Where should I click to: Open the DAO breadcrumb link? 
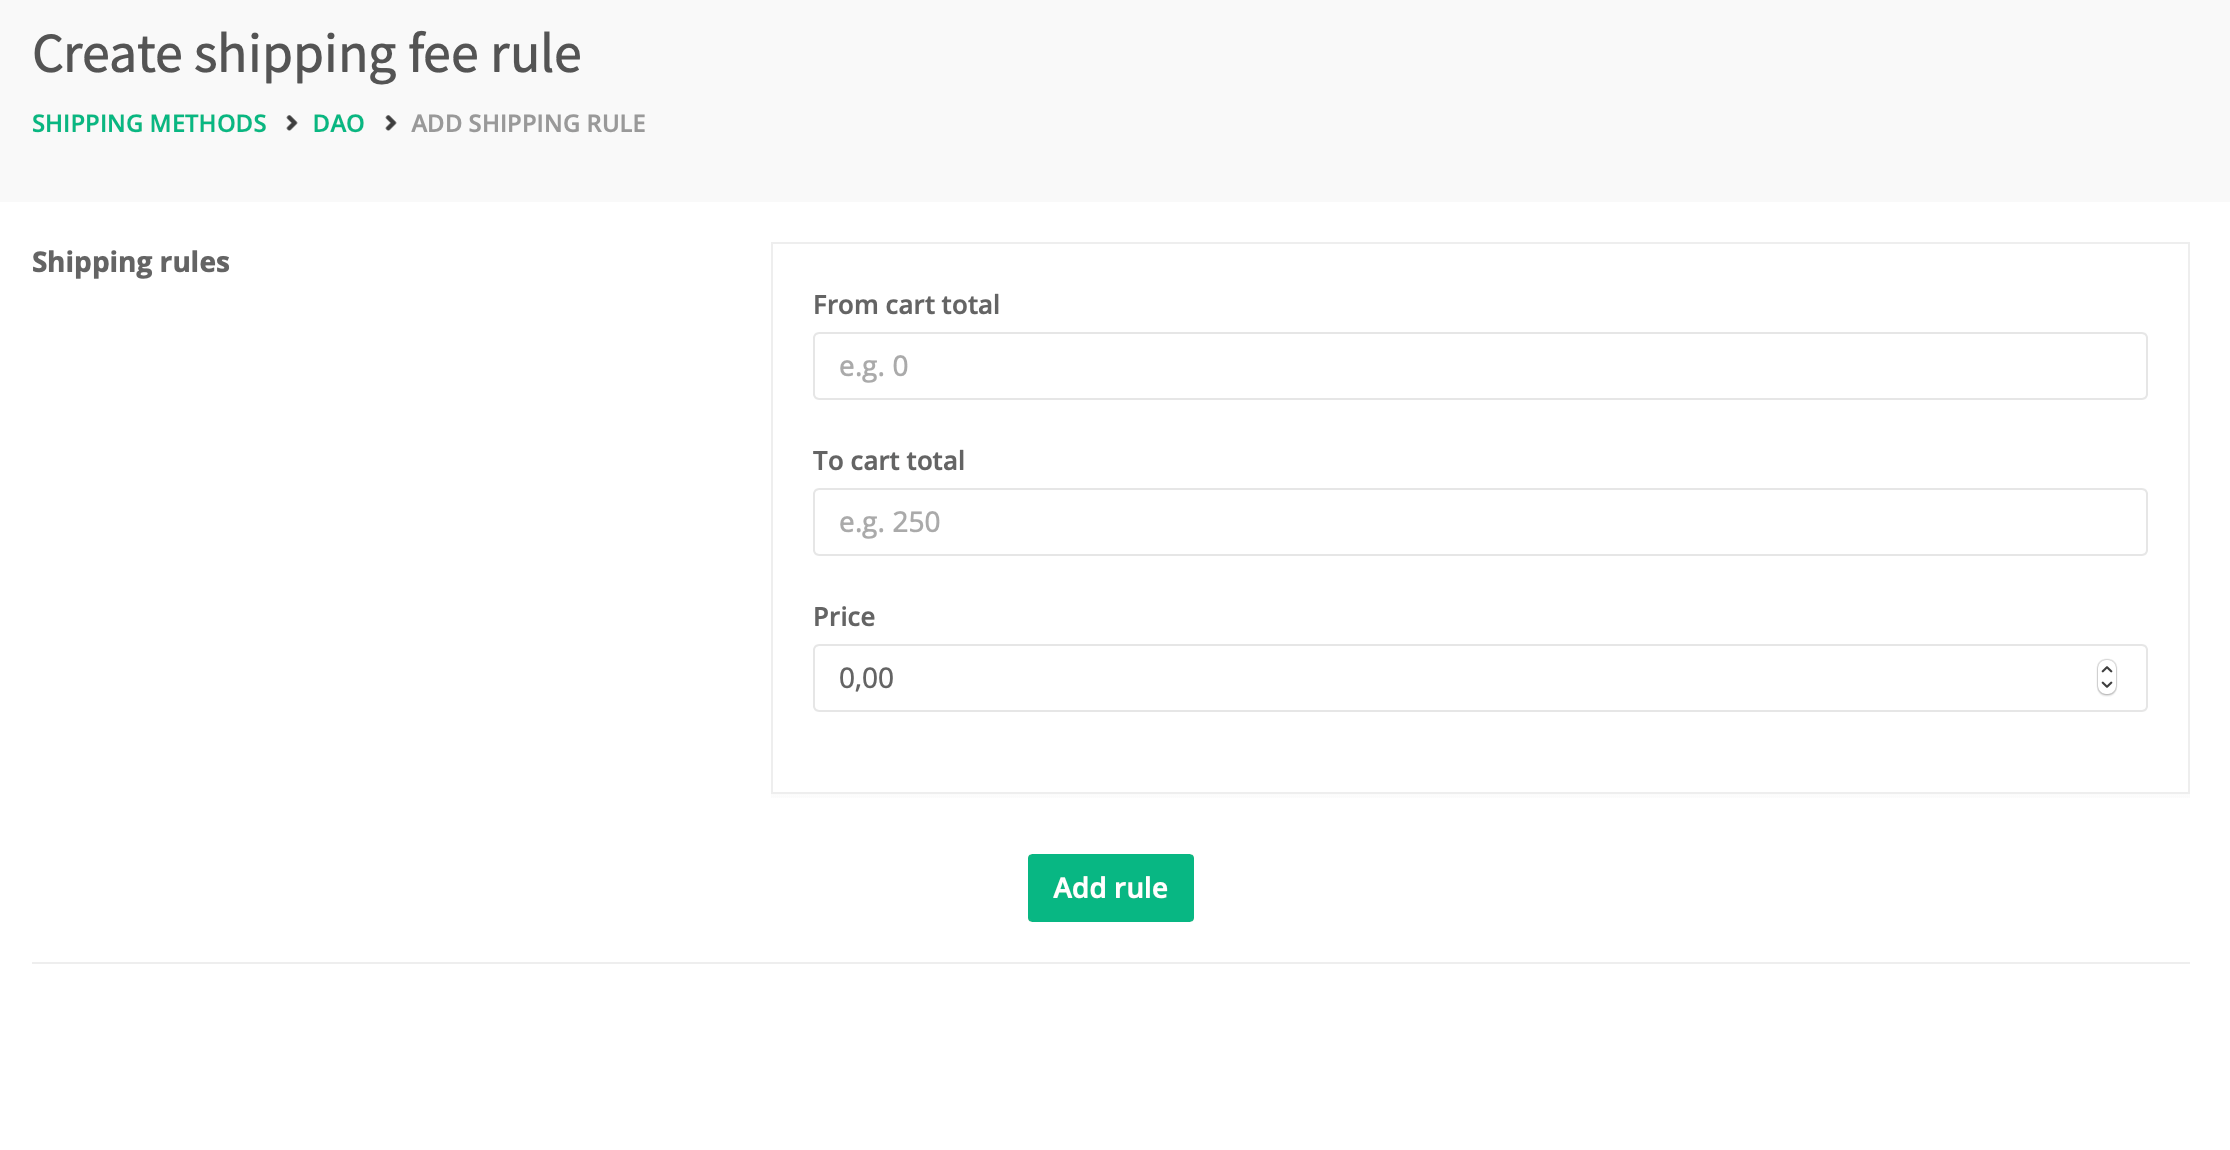point(338,123)
